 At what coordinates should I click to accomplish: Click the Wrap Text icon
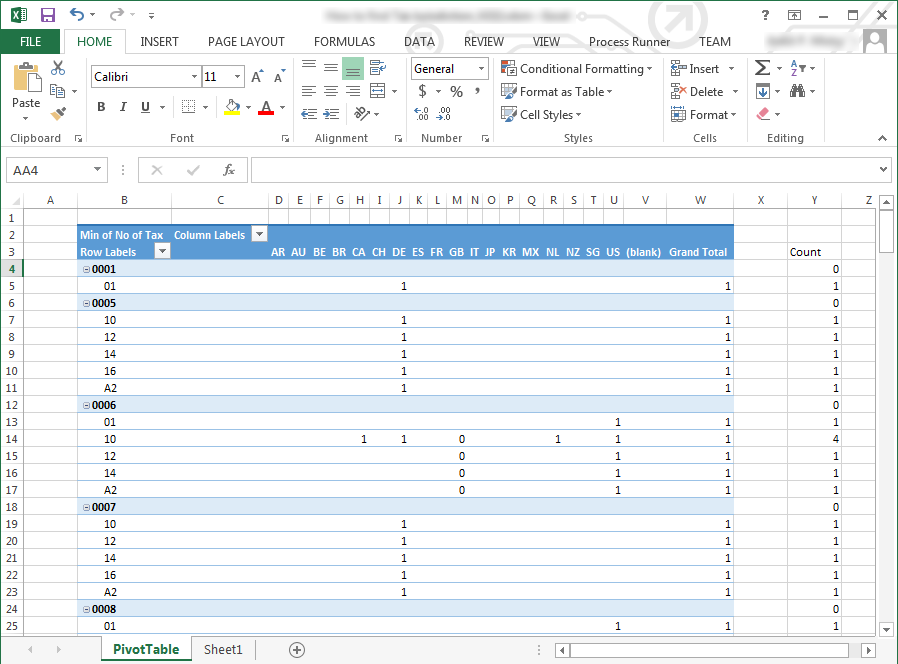pos(377,68)
